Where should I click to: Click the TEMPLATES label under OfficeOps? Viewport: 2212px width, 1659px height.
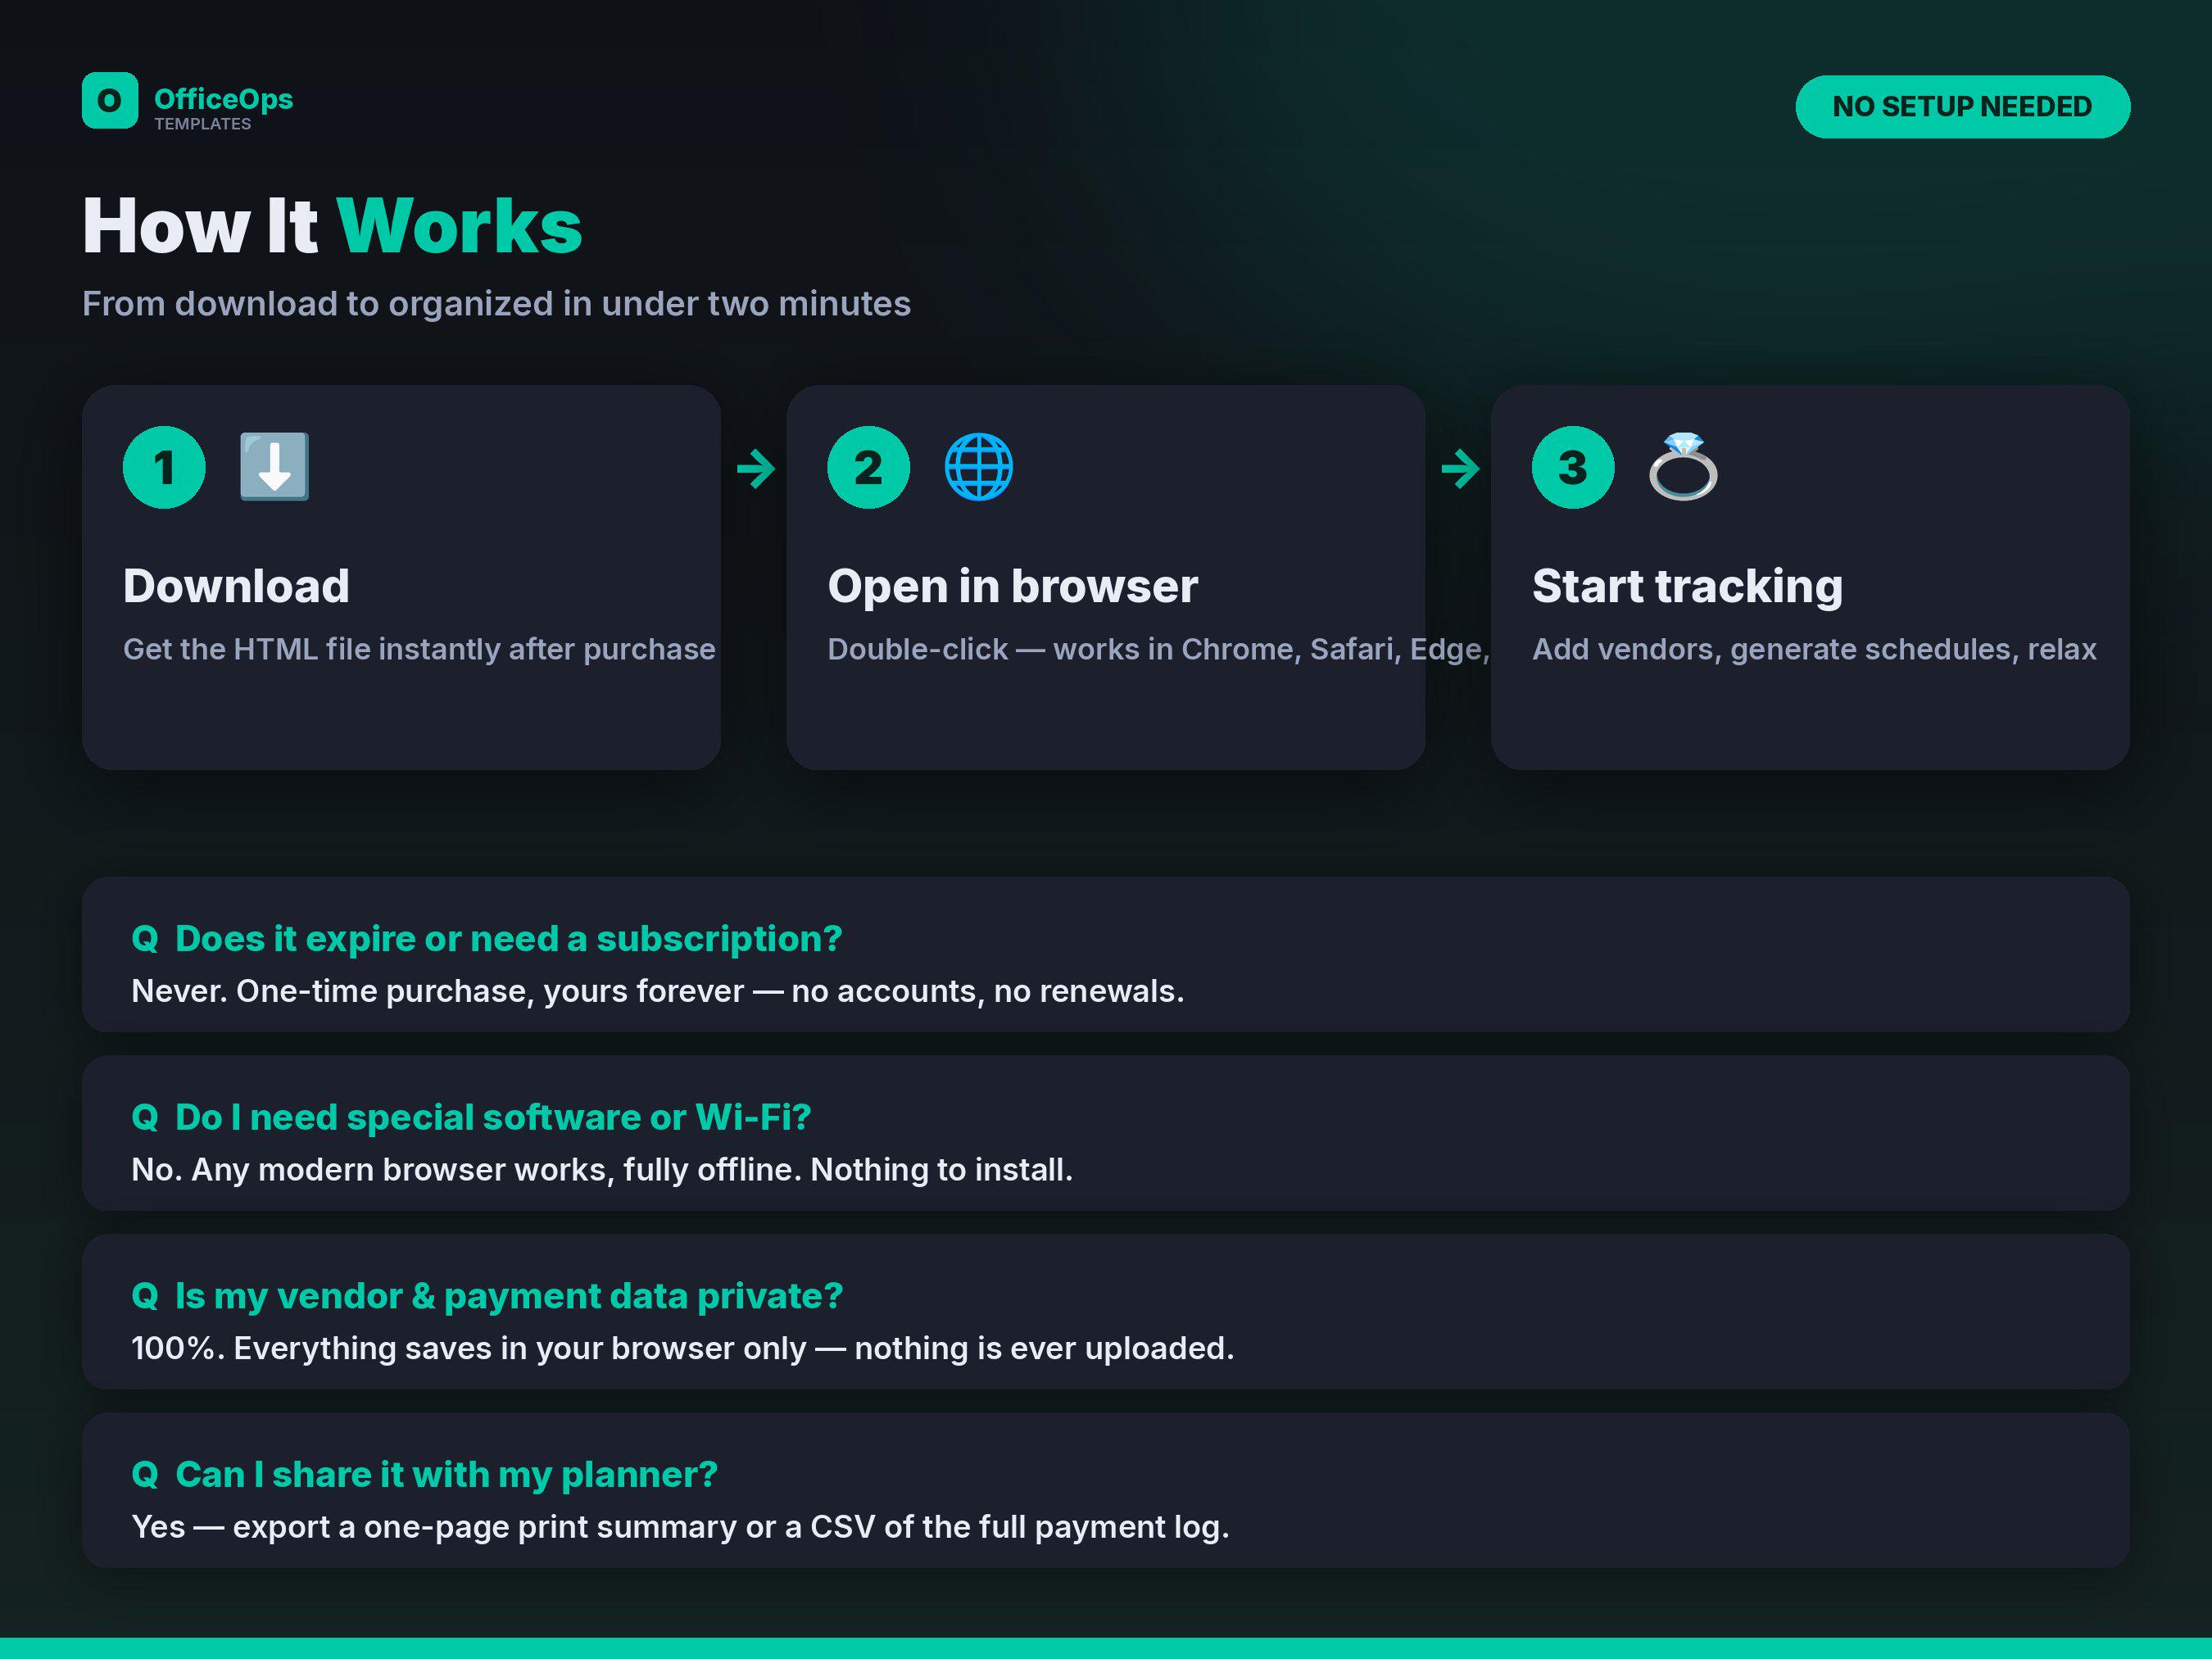[x=203, y=124]
